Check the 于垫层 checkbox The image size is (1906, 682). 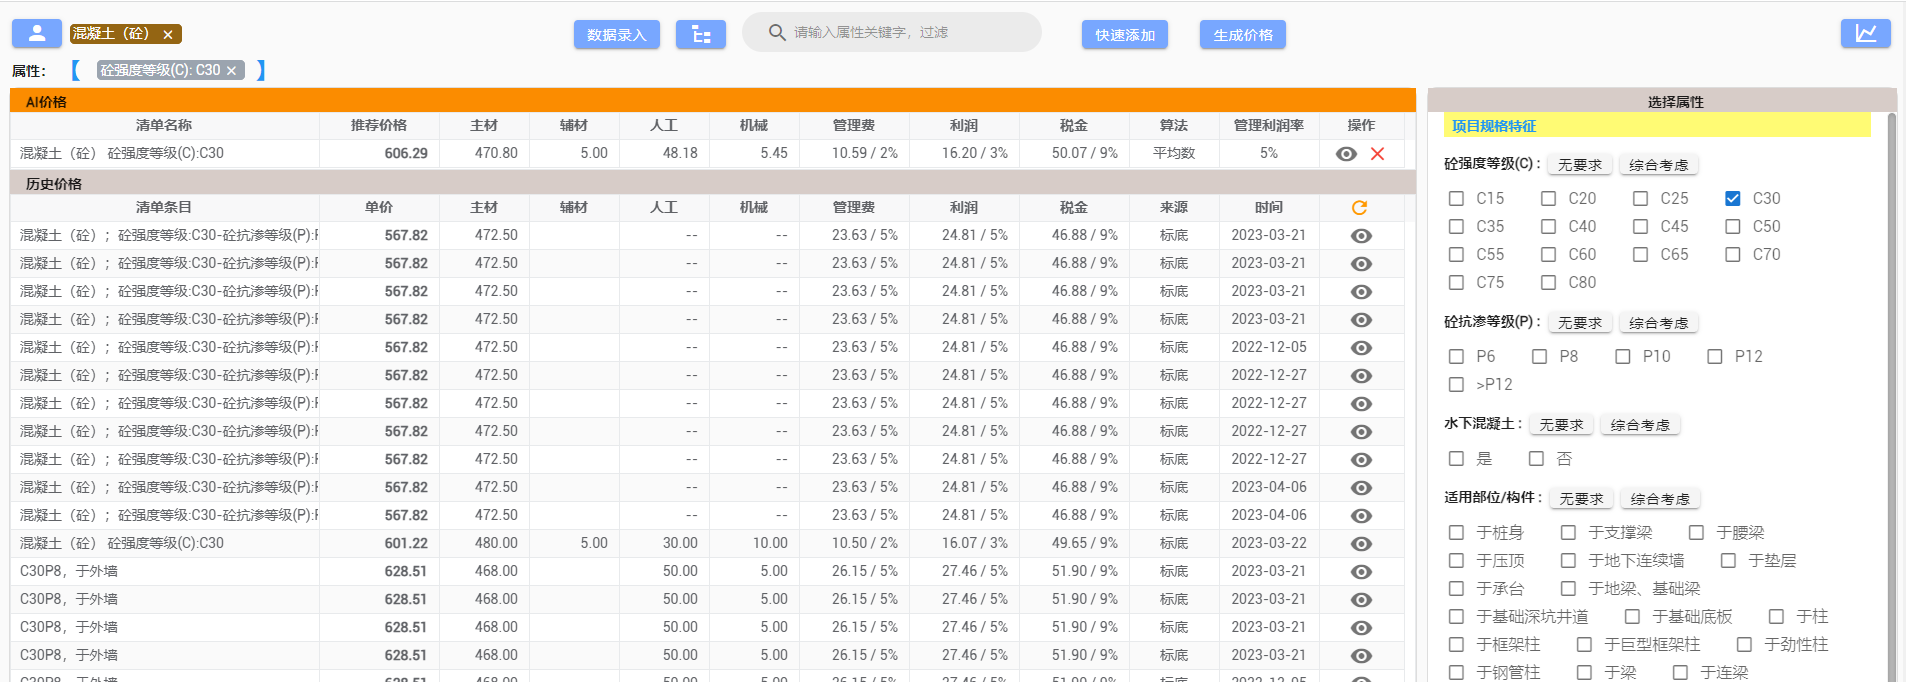click(x=1728, y=561)
